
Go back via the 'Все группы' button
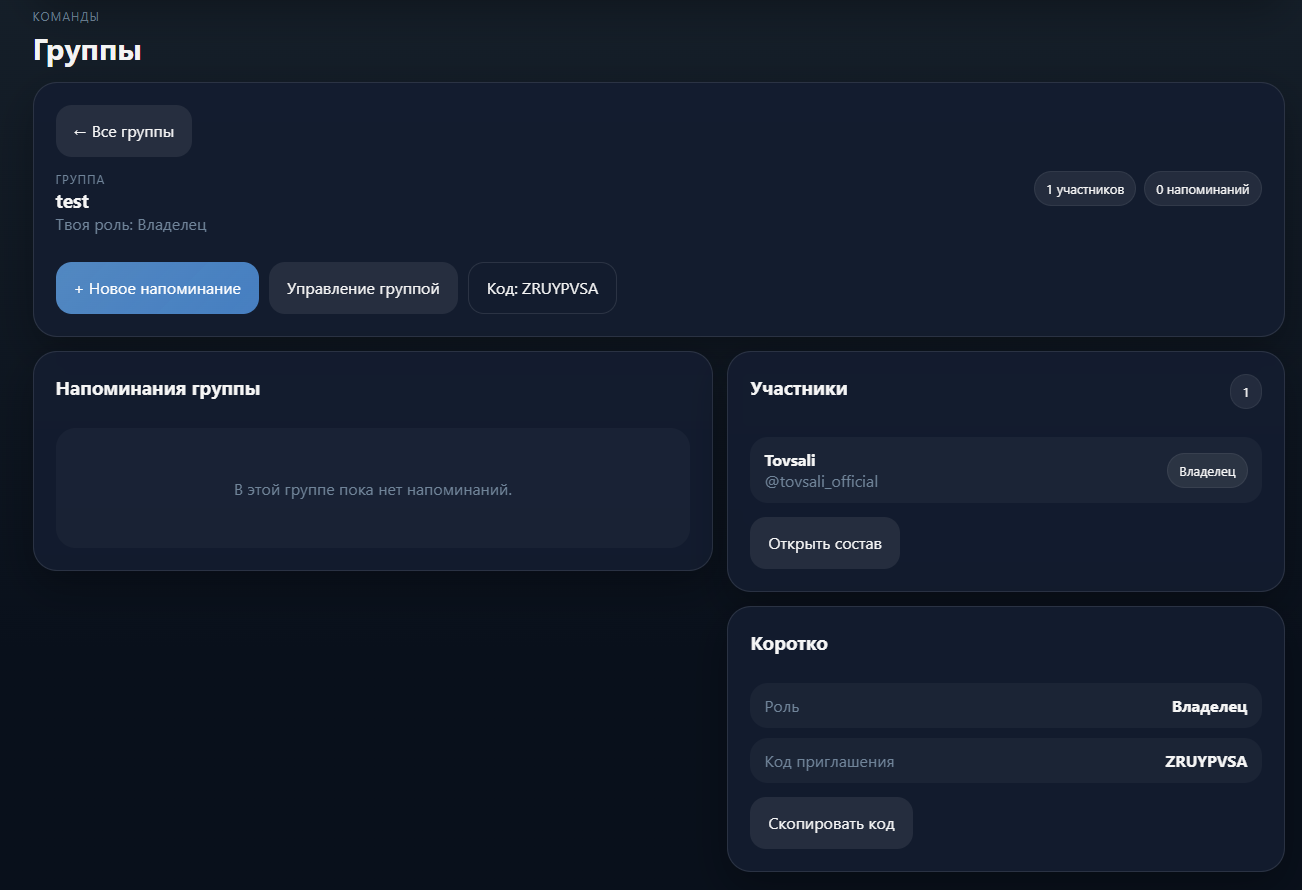pyautogui.click(x=123, y=131)
